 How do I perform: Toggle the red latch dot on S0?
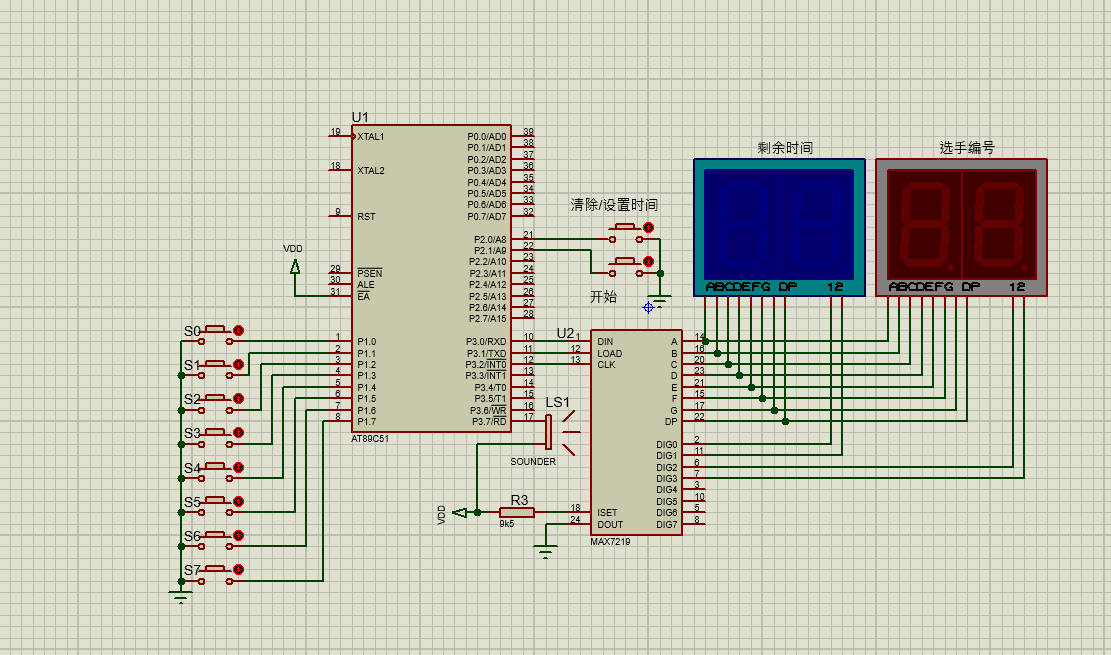(x=239, y=330)
